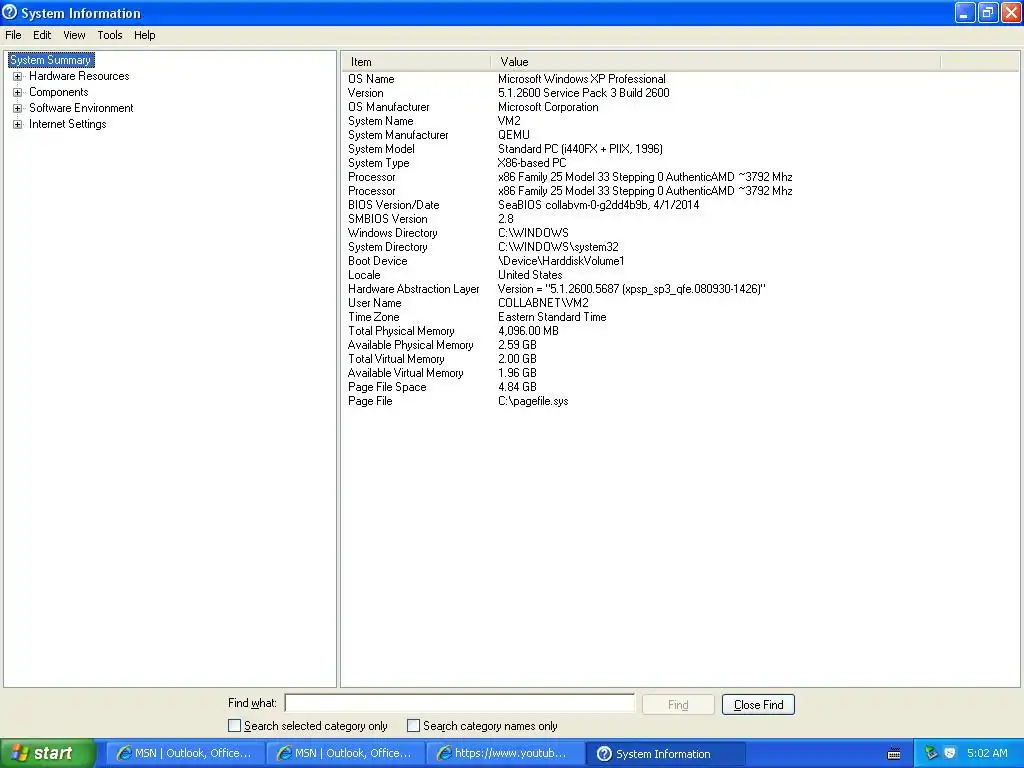This screenshot has height=768, width=1024.
Task: Enable Search category names only
Action: 413,726
